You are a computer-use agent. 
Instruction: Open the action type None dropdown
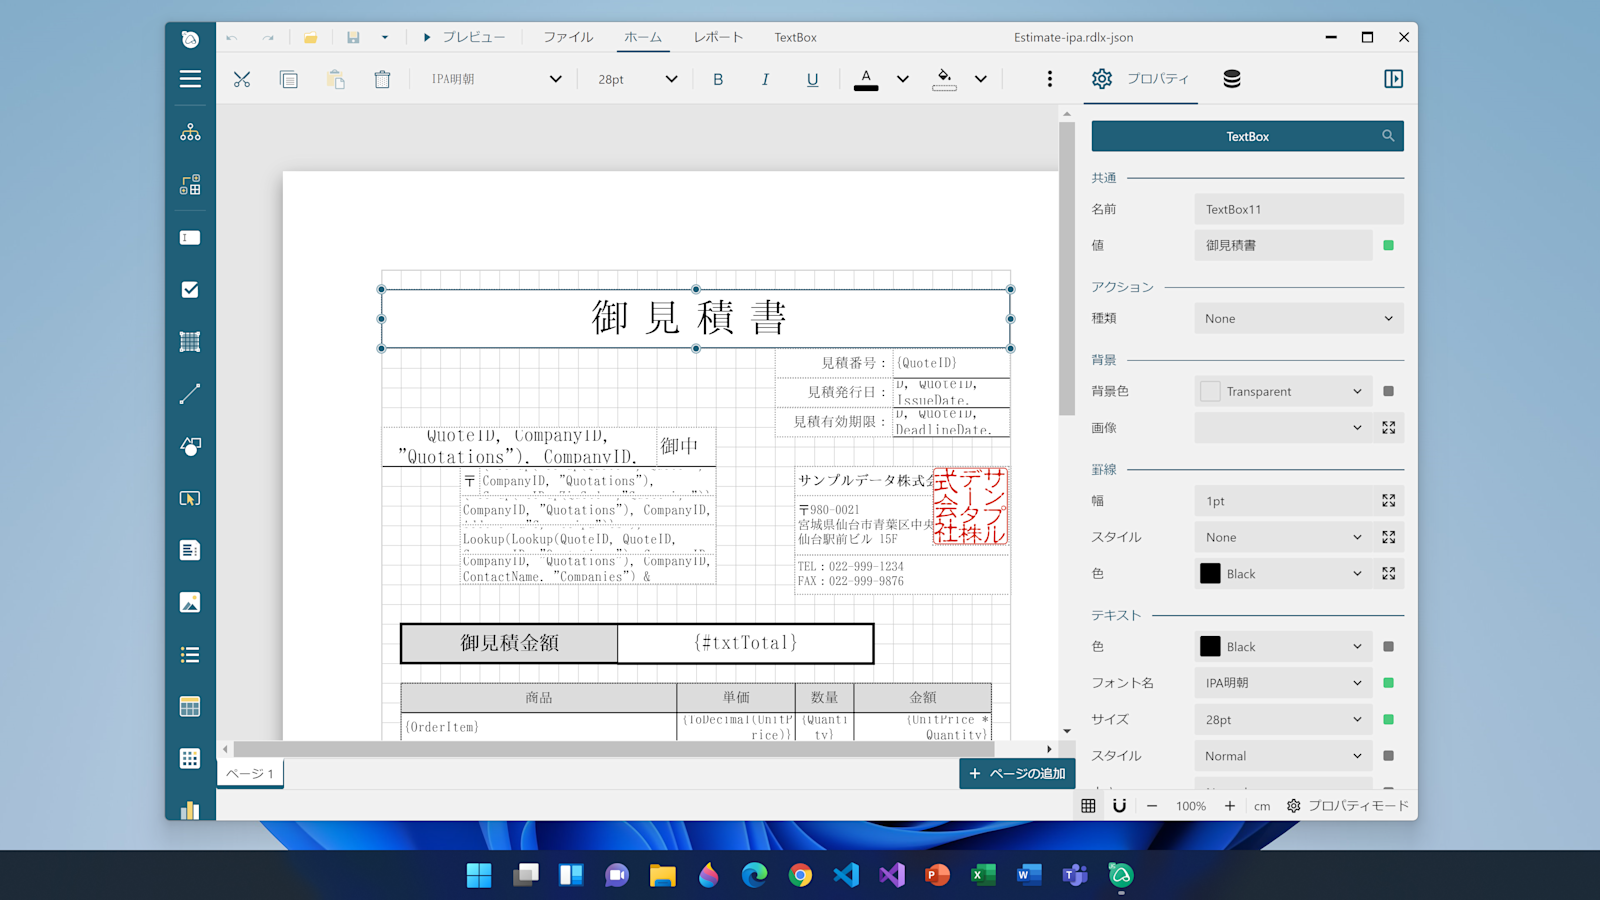point(1298,319)
